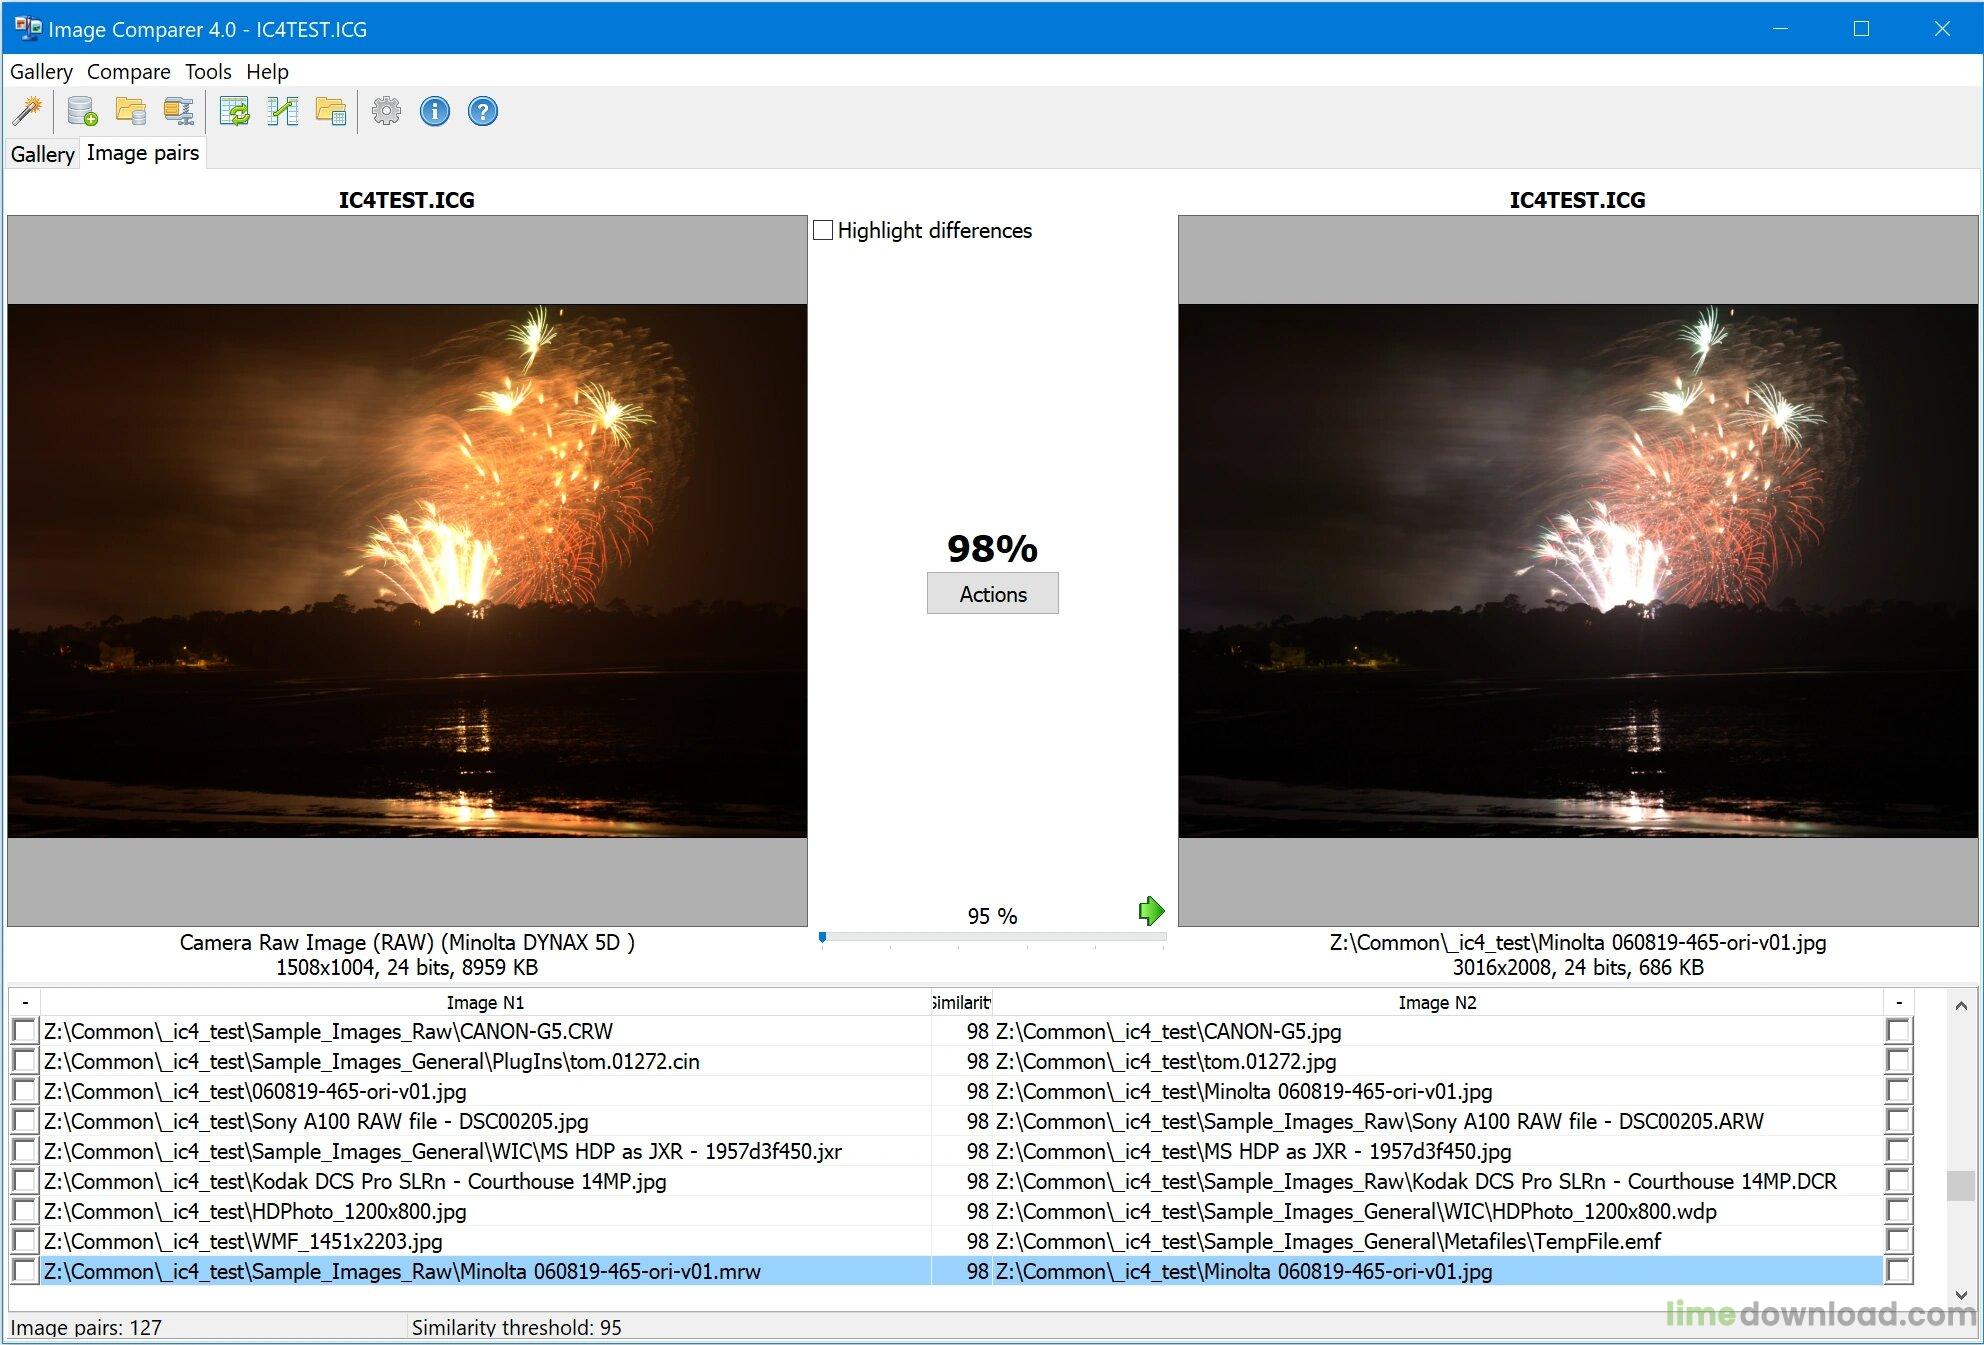The height and width of the screenshot is (1345, 1984).
Task: Click the compare two galleries icon
Action: click(x=283, y=111)
